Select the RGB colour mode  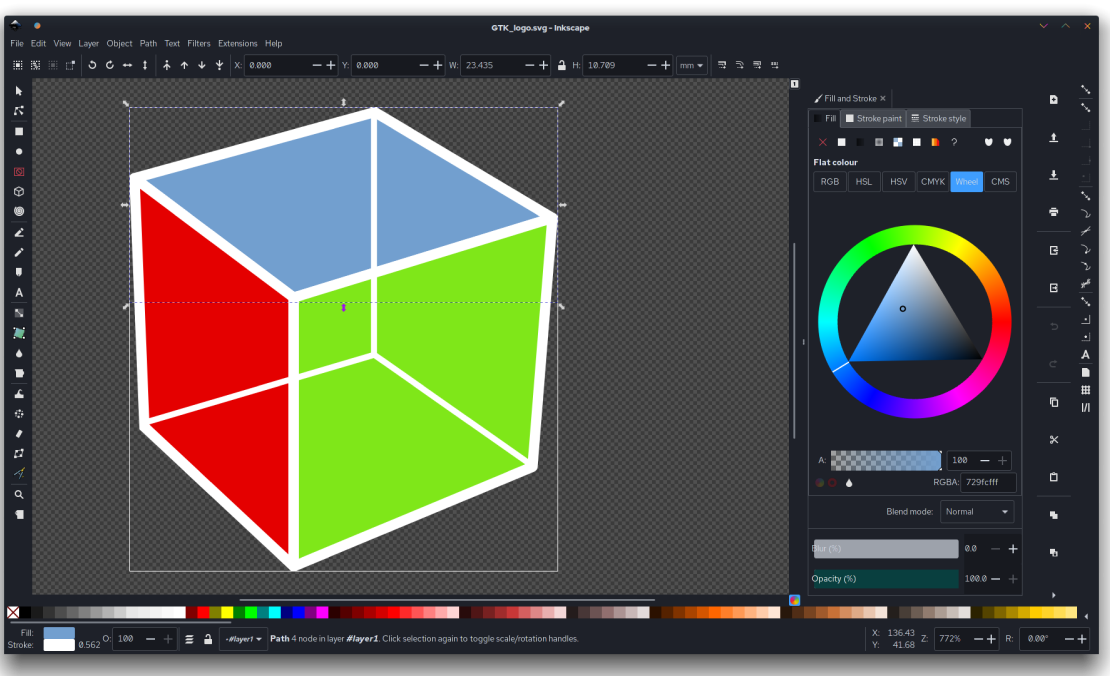click(x=829, y=181)
